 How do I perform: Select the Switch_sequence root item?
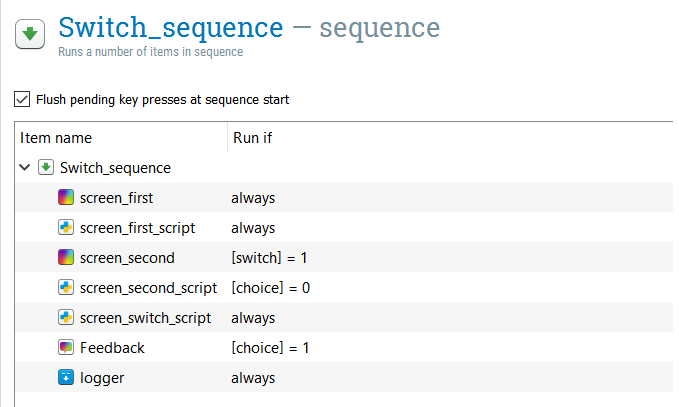coord(115,168)
